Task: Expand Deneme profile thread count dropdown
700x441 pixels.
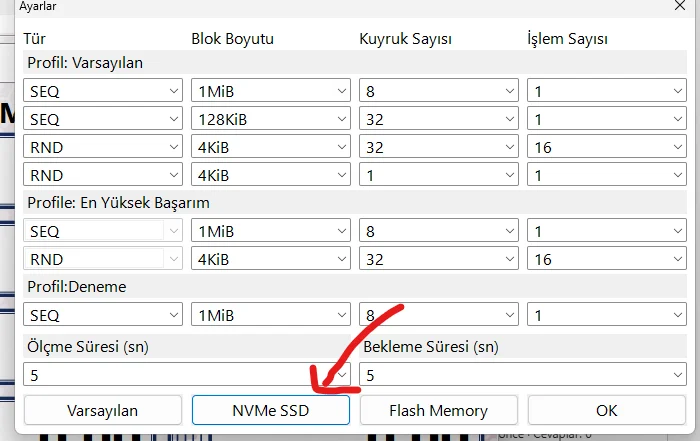Action: click(606, 314)
